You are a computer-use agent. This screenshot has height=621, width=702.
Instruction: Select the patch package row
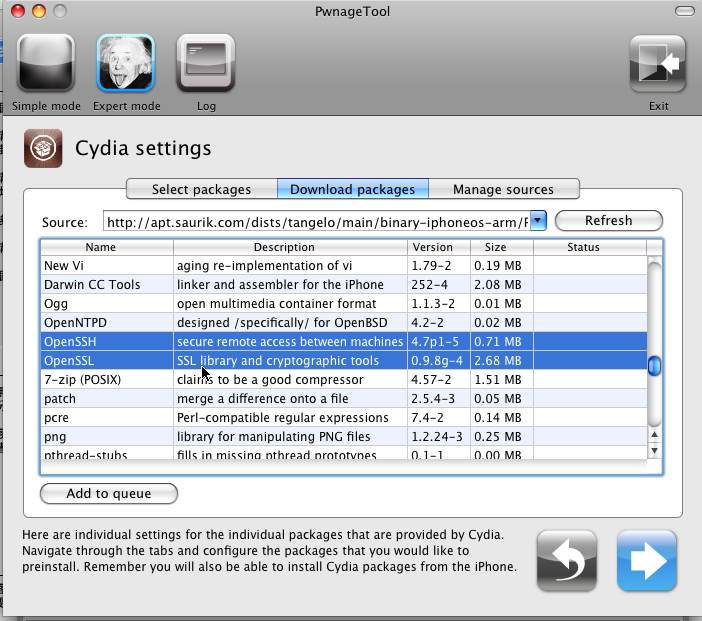pos(344,398)
